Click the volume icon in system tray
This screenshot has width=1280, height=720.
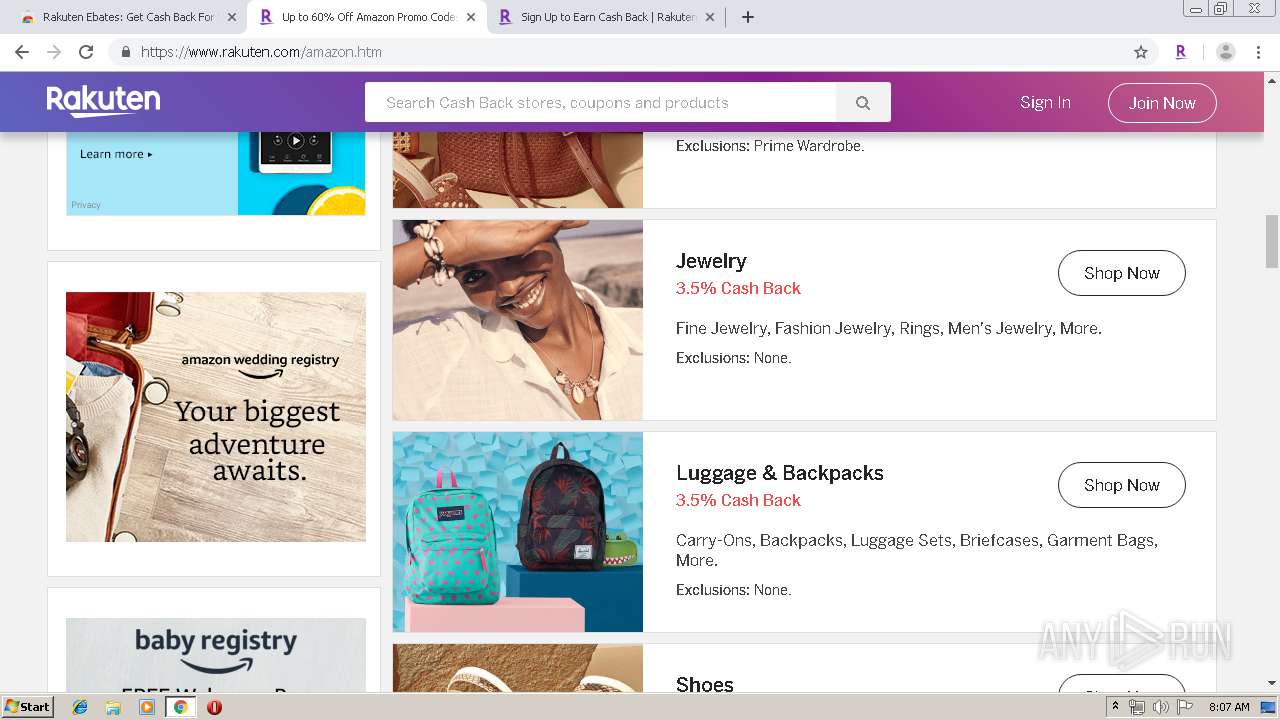[1160, 707]
